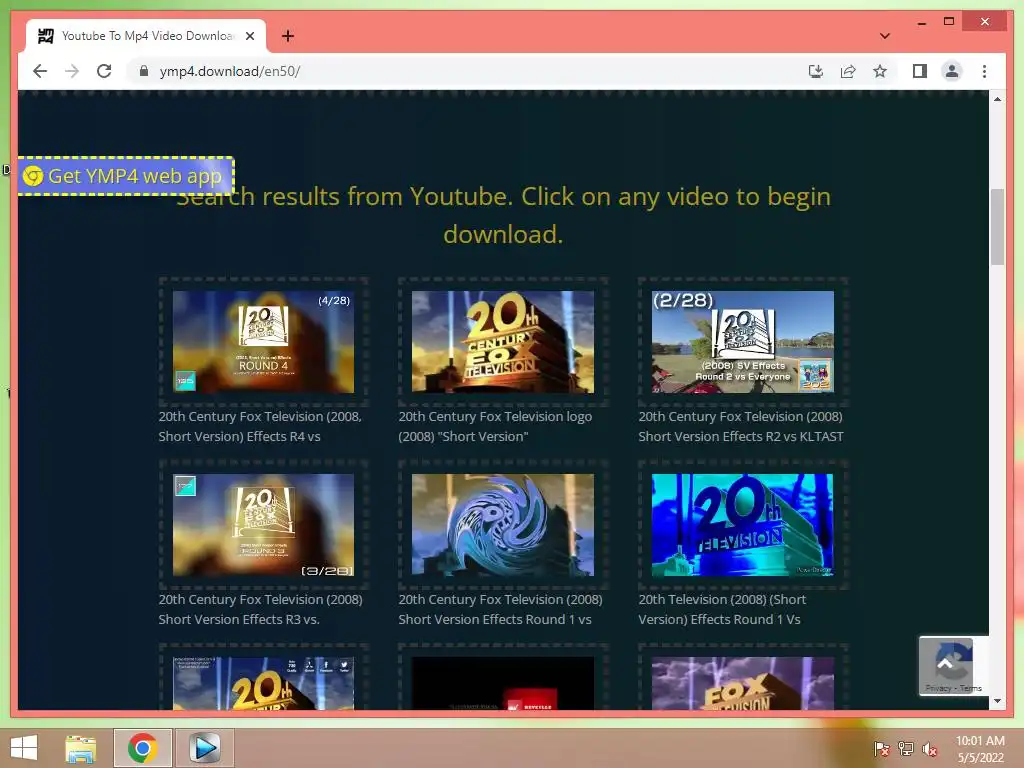Share this page icon

pos(848,71)
